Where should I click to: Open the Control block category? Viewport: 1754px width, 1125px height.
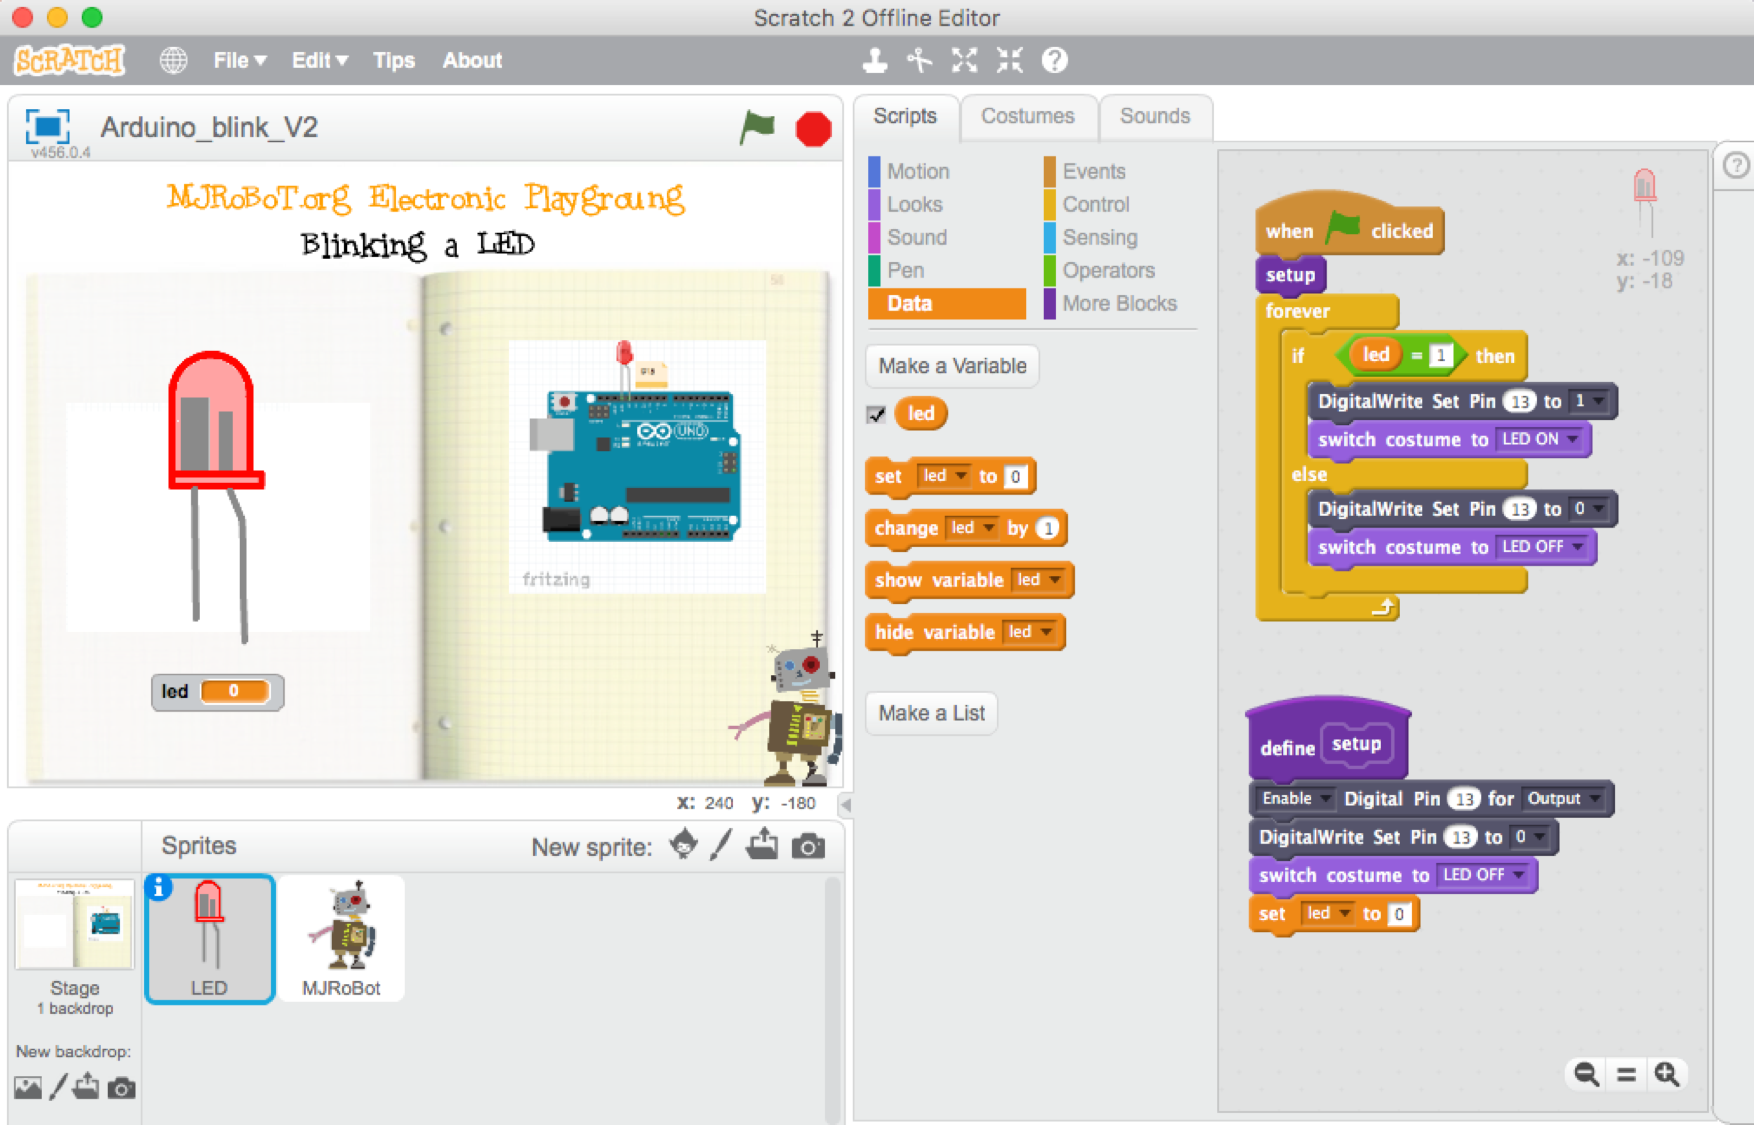pos(1096,204)
